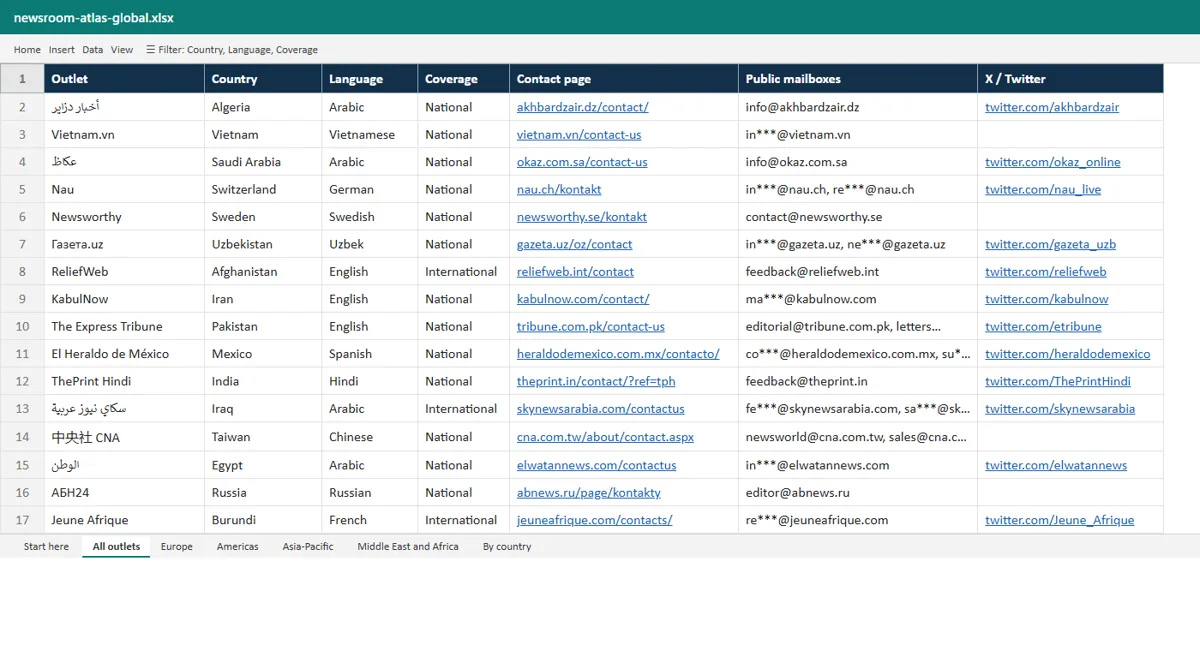Viewport: 1200px width, 651px height.
Task: Select the ReliefWeb outlet cell
Action: 124,272
